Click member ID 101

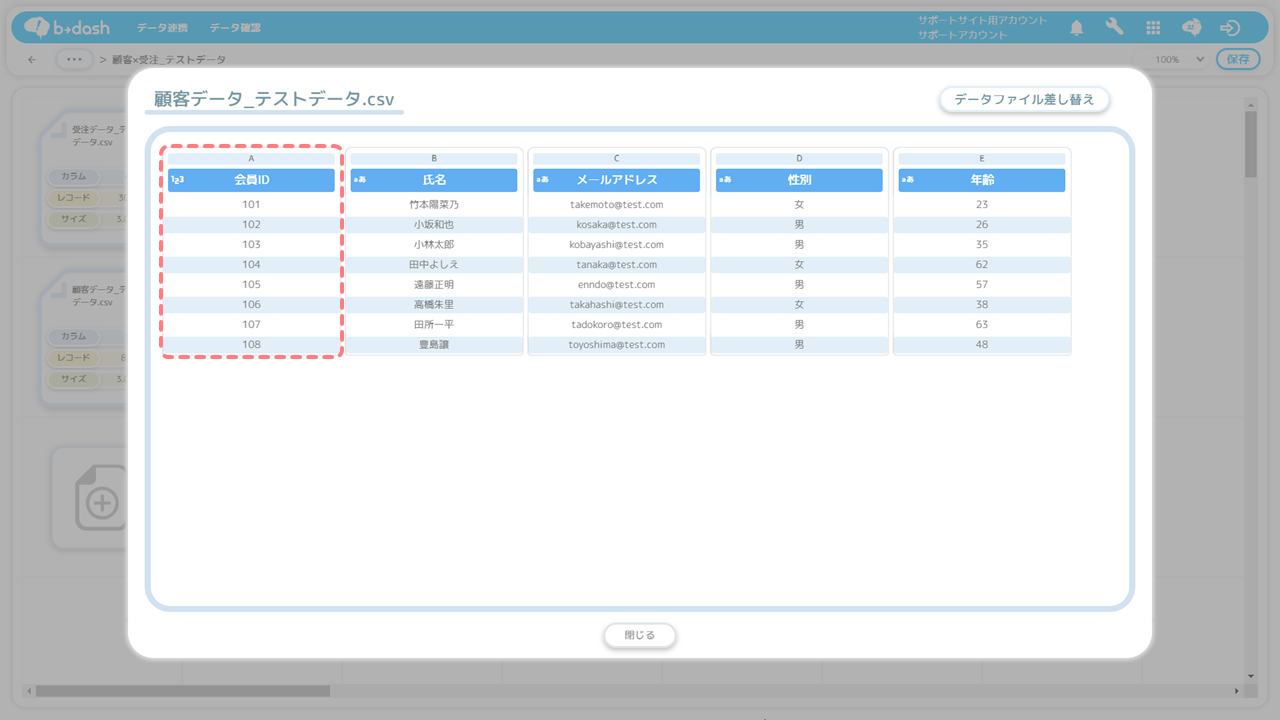(x=251, y=205)
